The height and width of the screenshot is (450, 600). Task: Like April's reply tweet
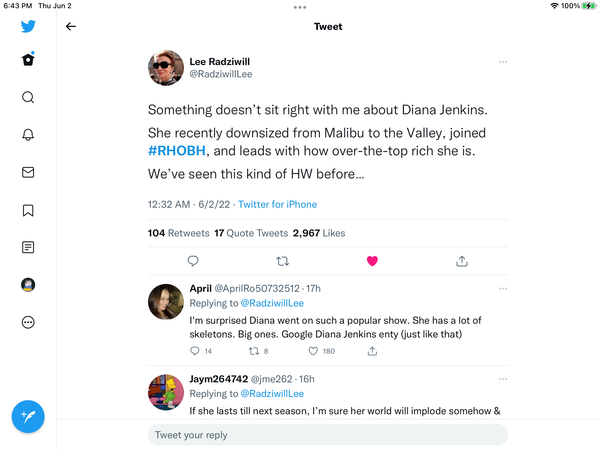313,351
